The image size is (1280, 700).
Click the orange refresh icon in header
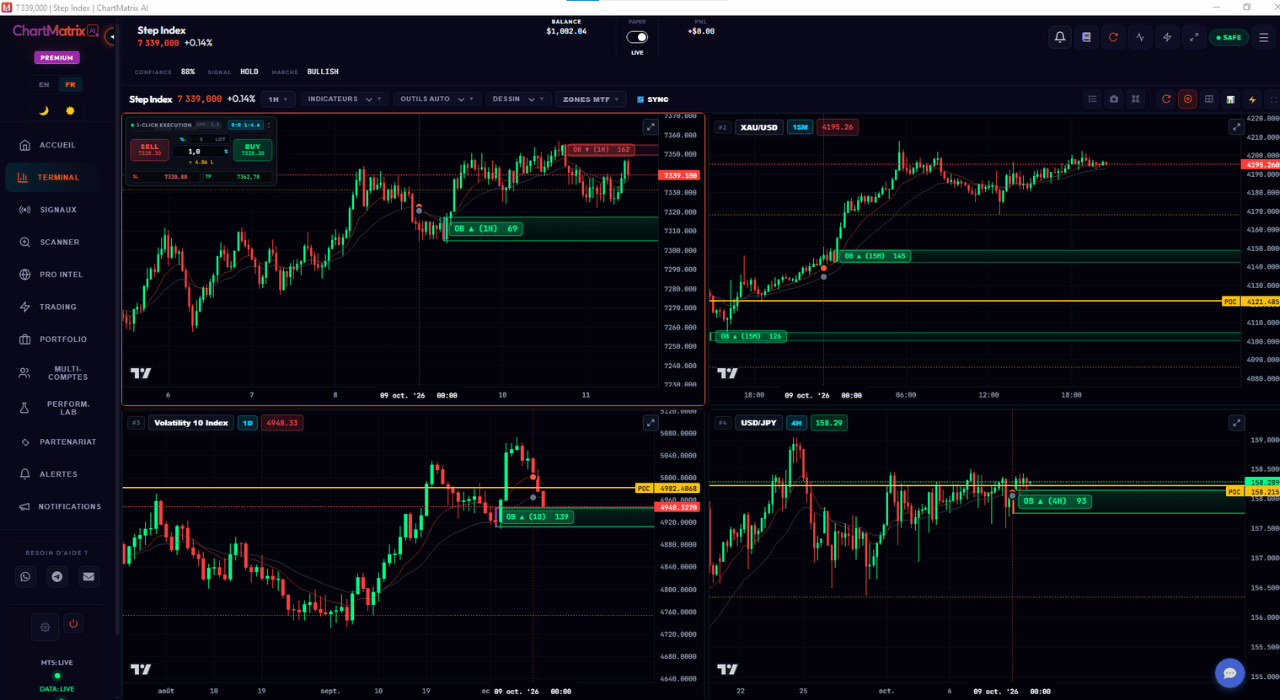click(x=1113, y=38)
